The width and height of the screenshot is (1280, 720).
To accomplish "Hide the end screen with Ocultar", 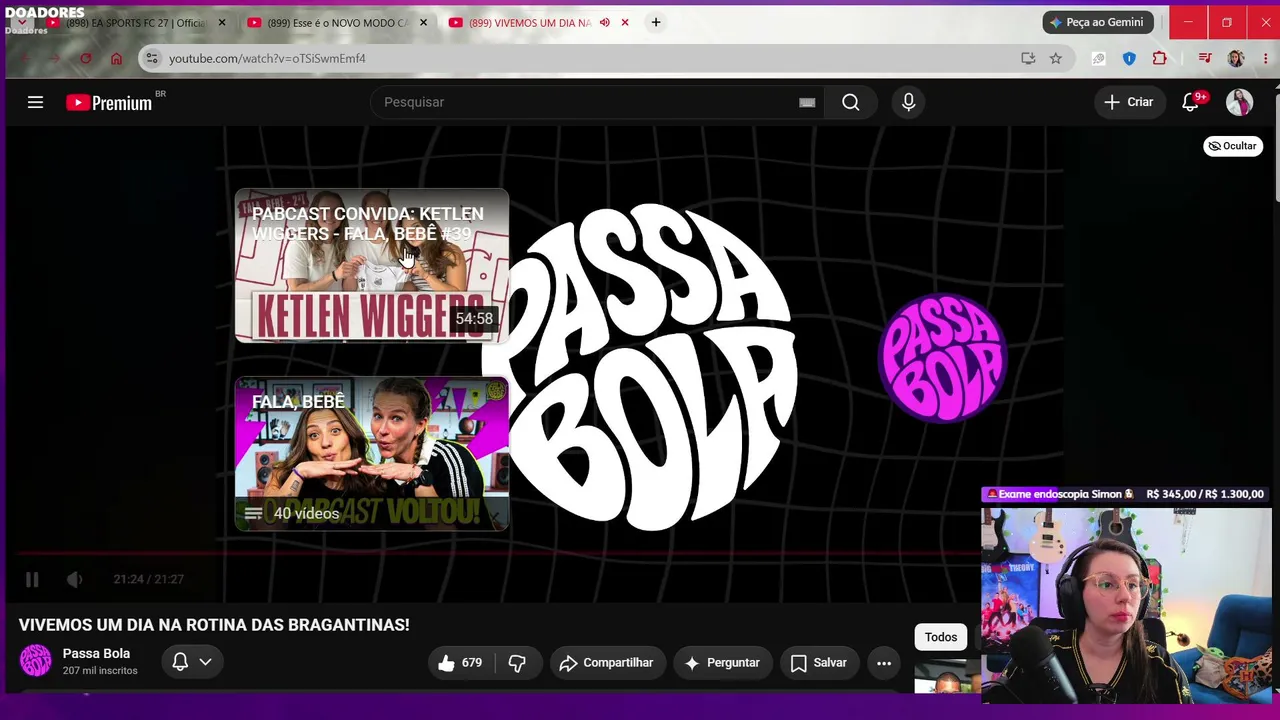I will point(1233,146).
